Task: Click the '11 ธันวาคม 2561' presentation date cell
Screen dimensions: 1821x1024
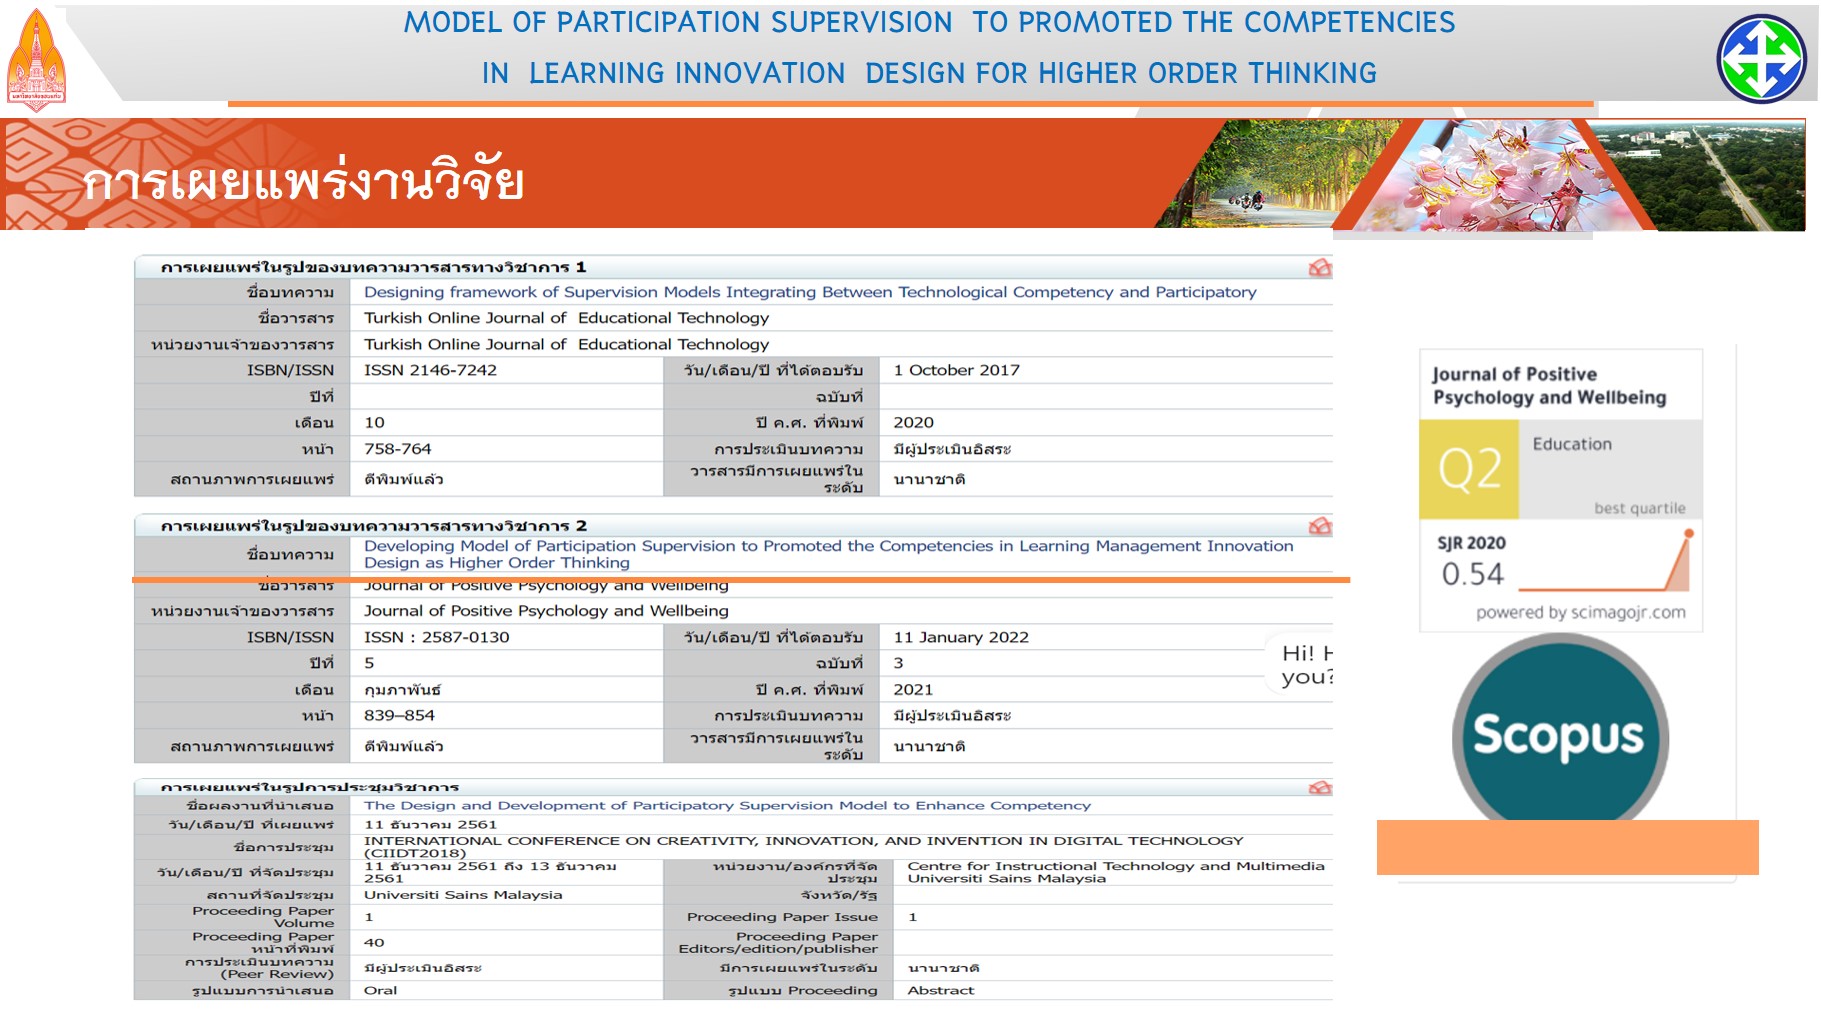Action: point(430,825)
